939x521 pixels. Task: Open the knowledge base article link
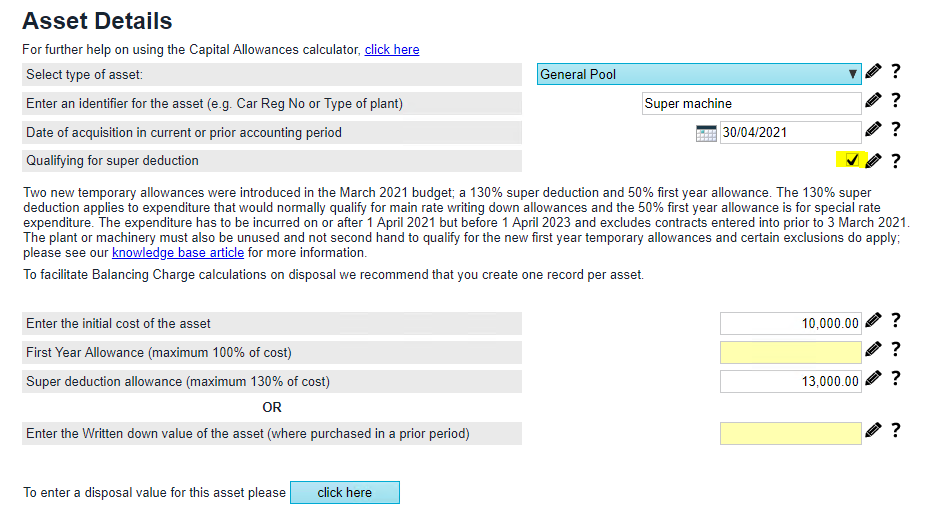[x=177, y=253]
